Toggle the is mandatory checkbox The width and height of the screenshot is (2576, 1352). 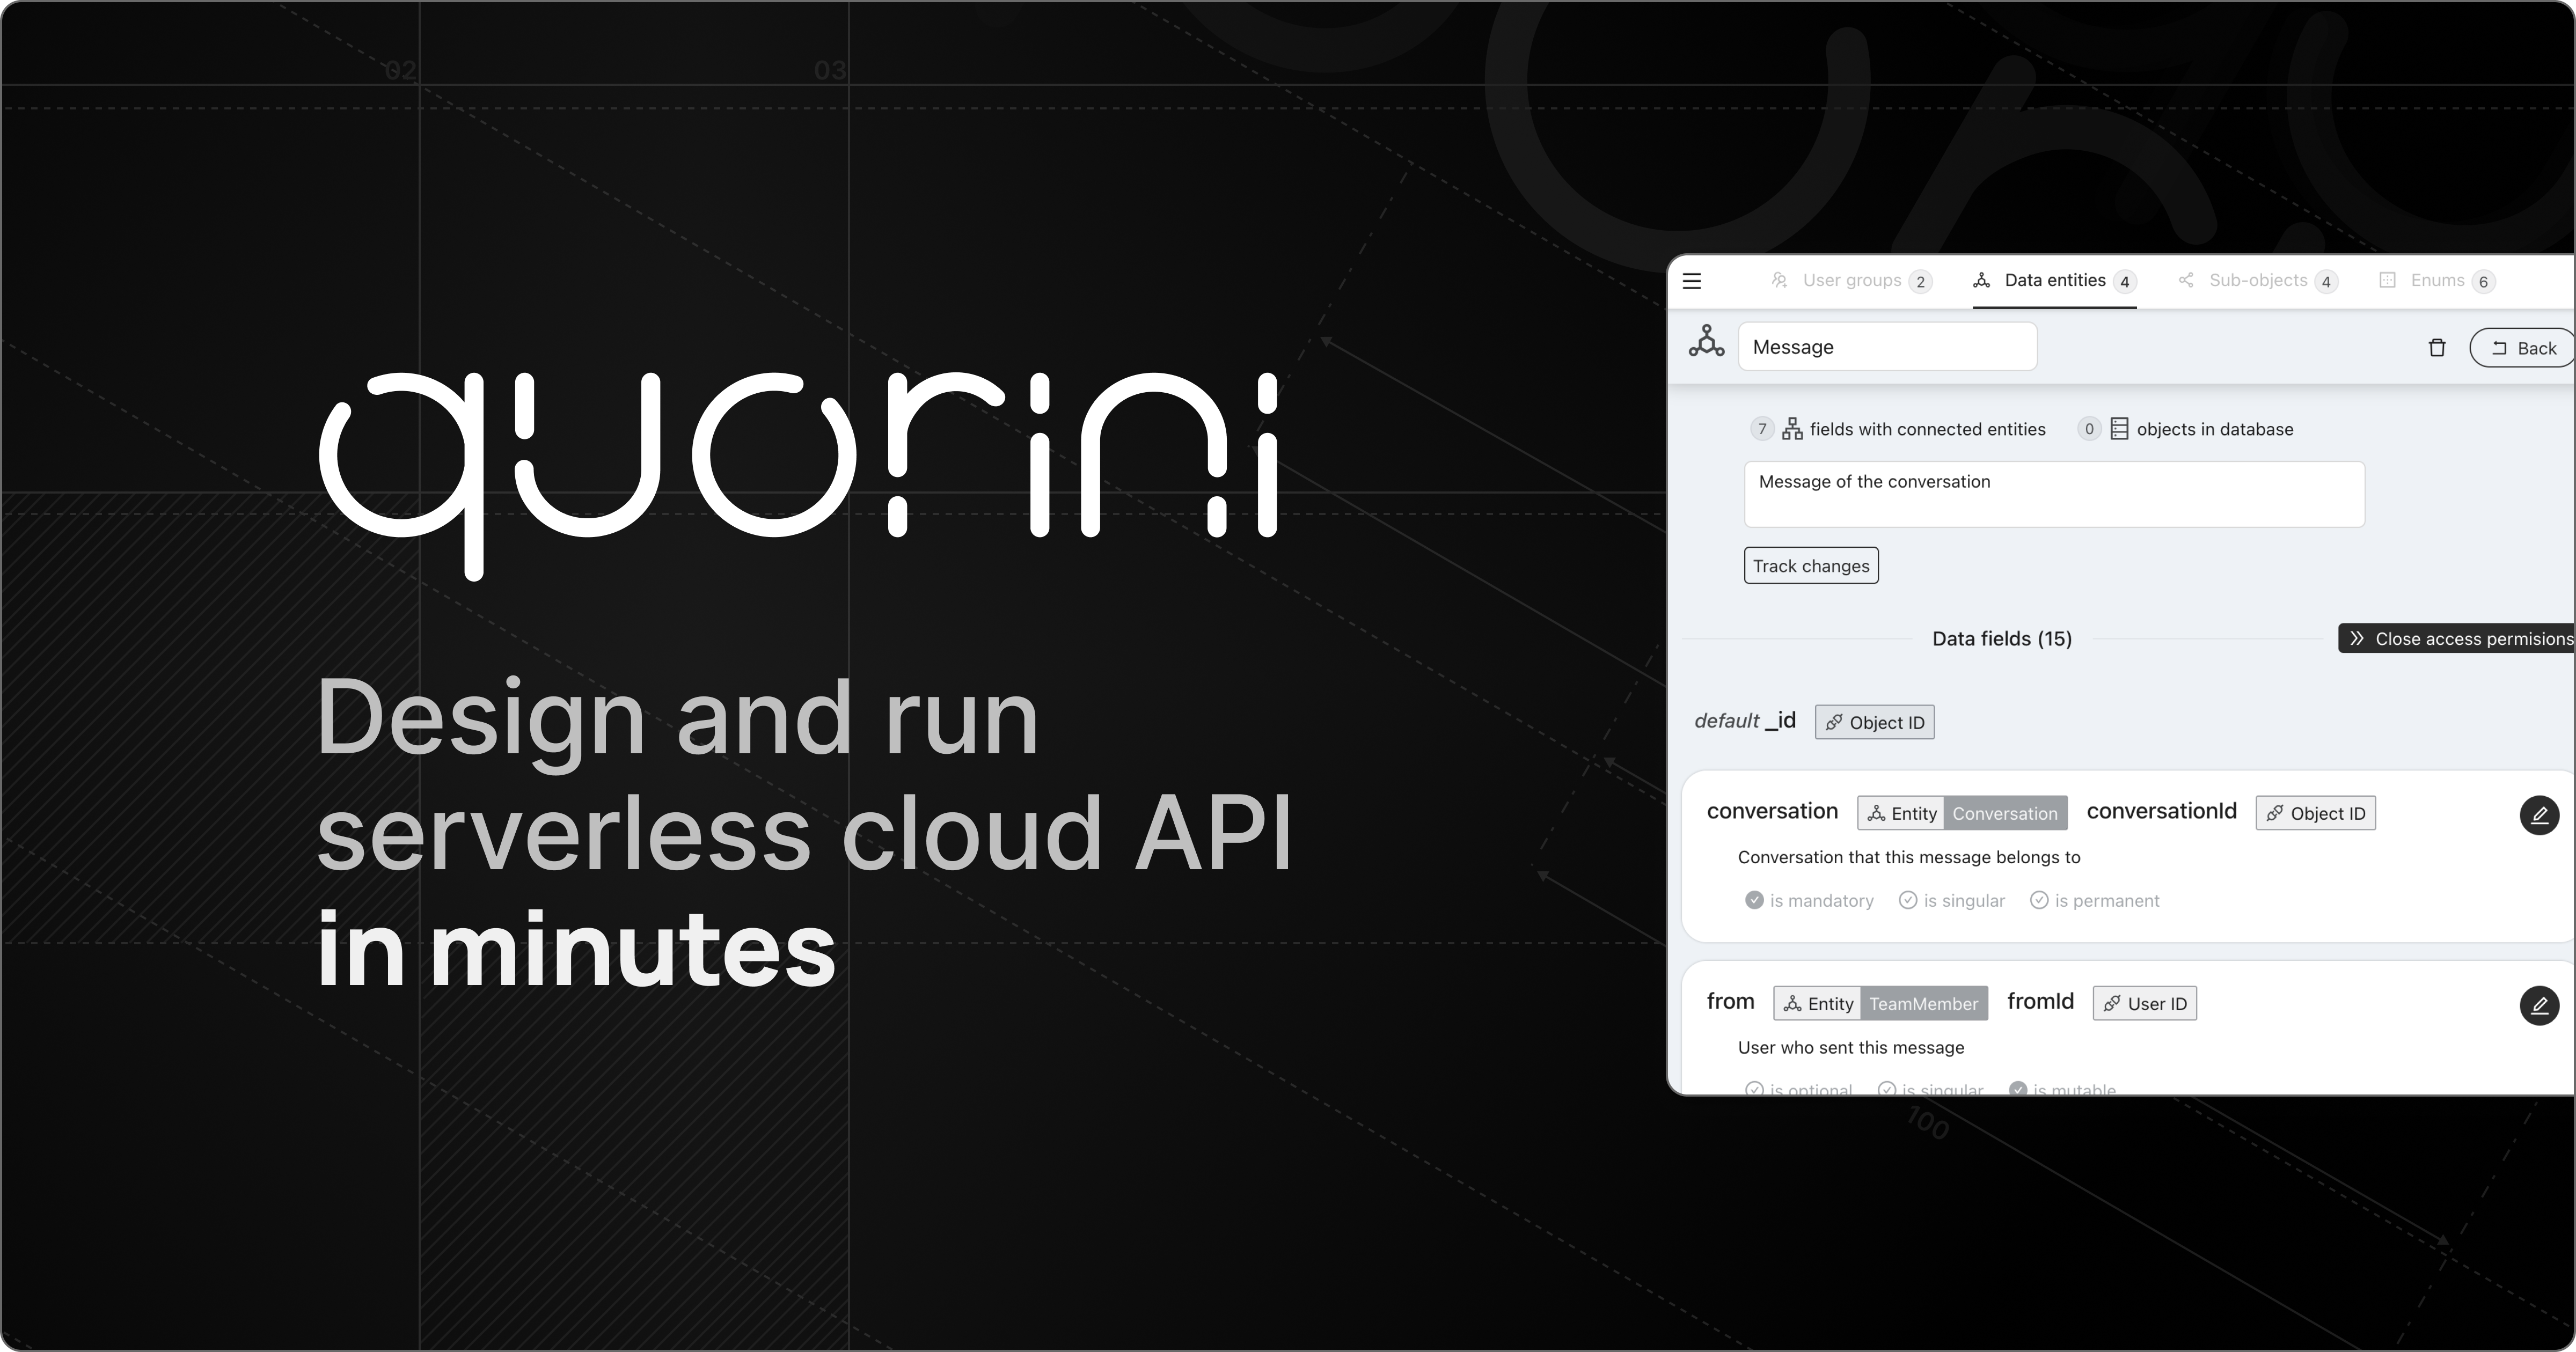coord(1754,900)
